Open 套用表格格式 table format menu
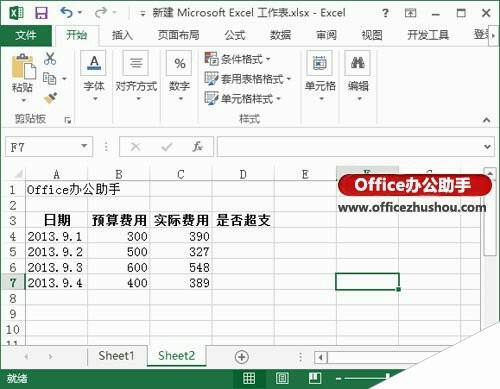This screenshot has height=389, width=500. (248, 79)
